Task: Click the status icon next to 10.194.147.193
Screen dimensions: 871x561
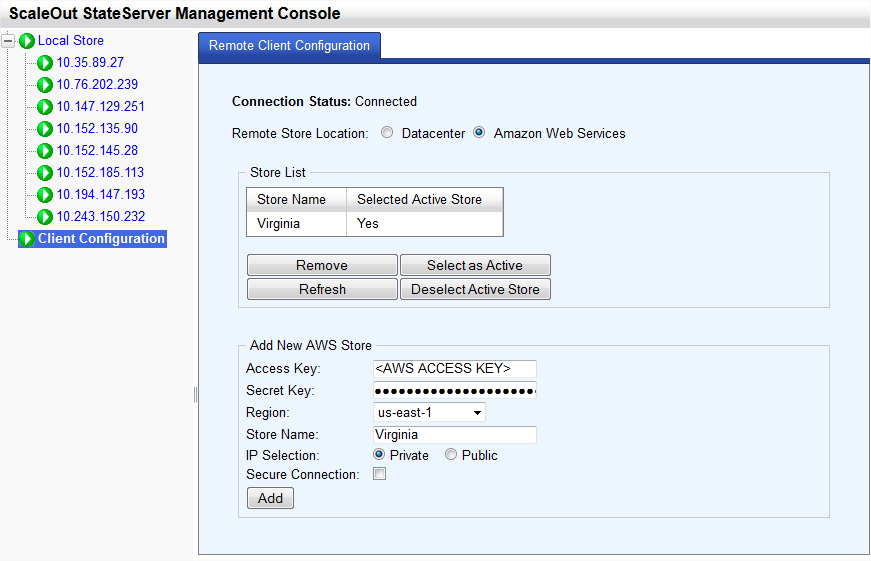Action: (x=45, y=194)
